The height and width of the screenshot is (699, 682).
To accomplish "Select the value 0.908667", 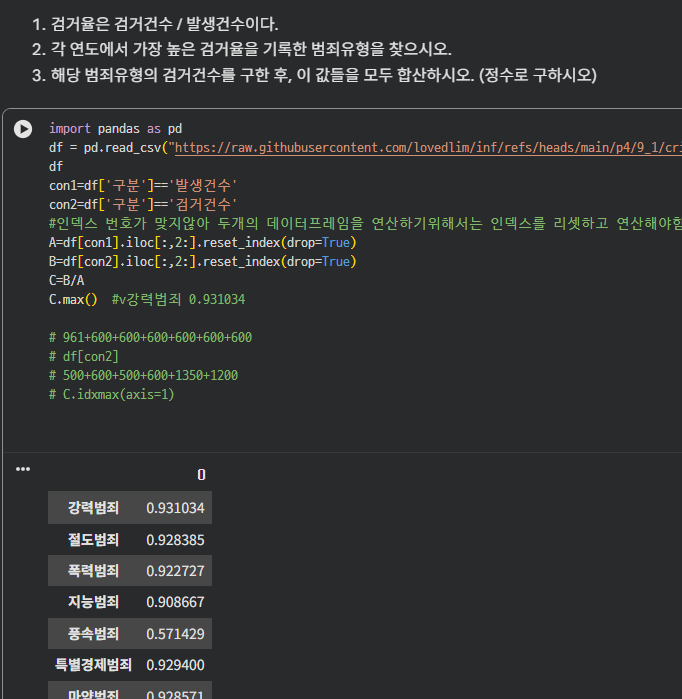I will [x=175, y=602].
